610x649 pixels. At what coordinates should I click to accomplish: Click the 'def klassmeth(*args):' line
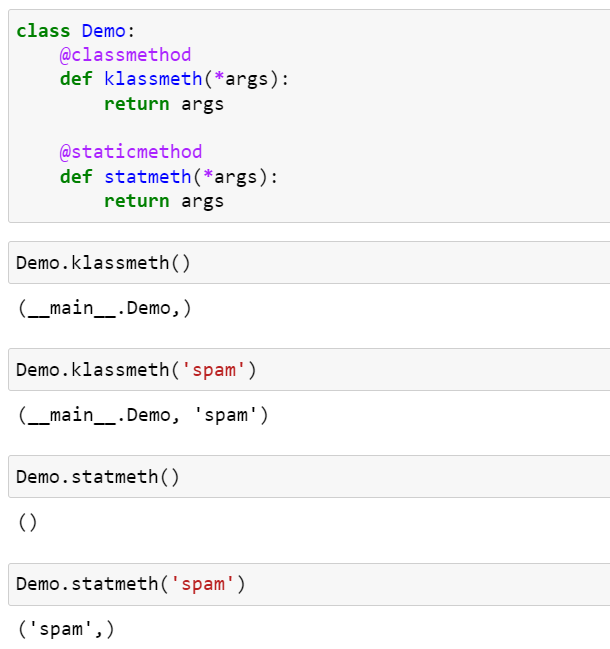coord(174,79)
